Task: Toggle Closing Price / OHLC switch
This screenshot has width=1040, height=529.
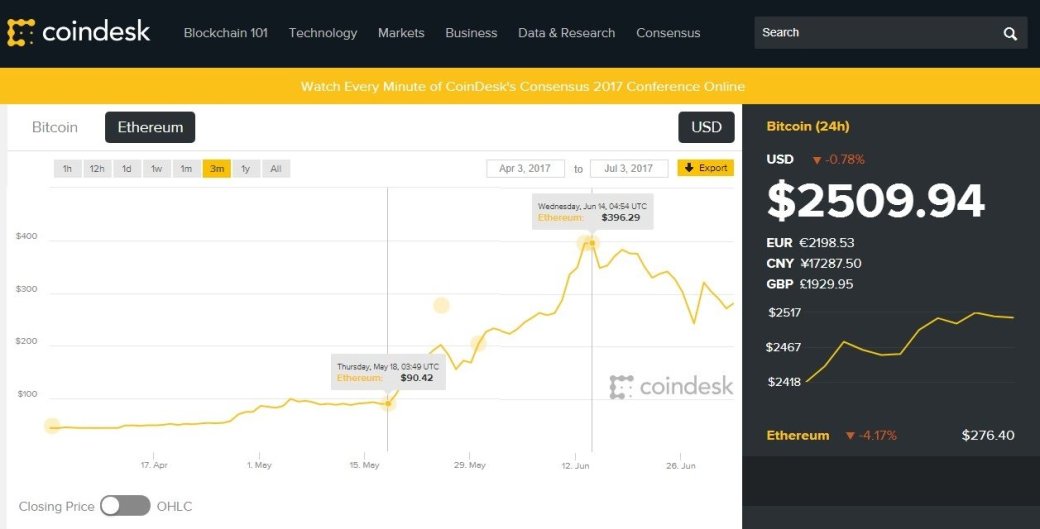Action: [x=125, y=506]
